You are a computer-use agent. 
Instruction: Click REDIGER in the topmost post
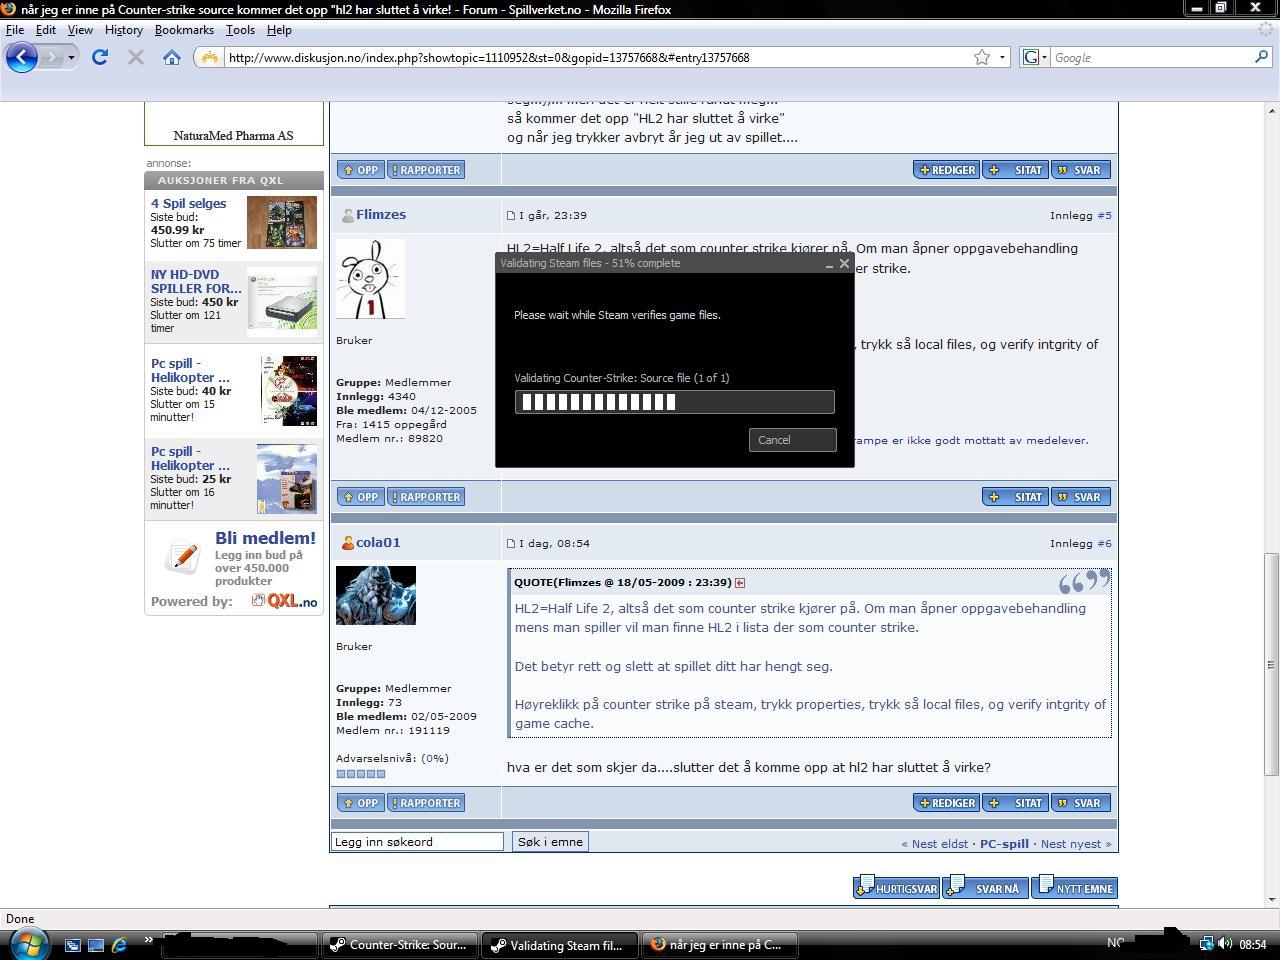coord(946,170)
